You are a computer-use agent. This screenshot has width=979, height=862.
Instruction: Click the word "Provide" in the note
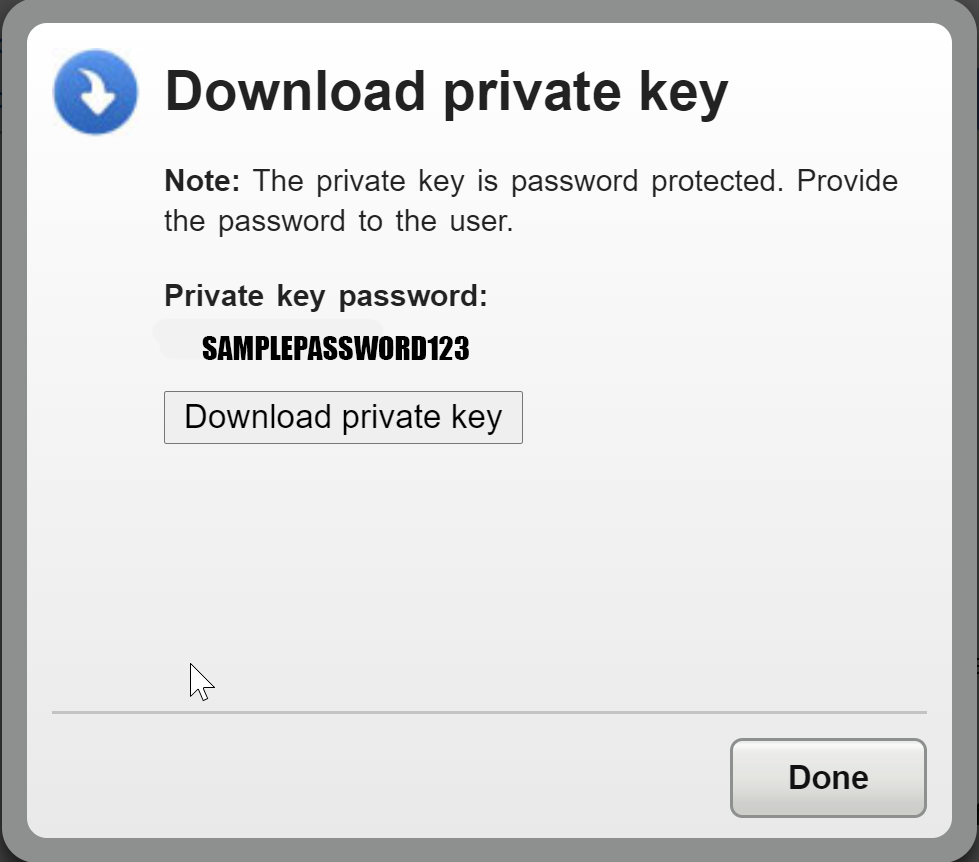(x=847, y=182)
